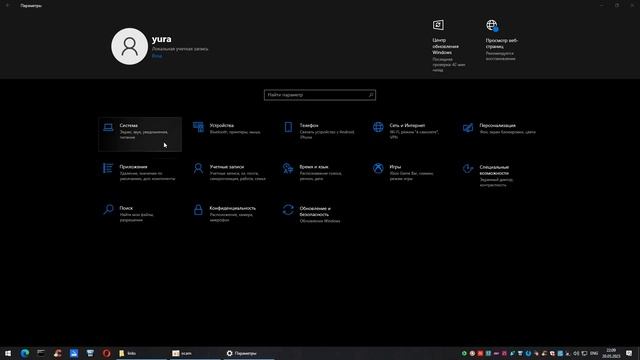The image size is (640, 360).
Task: Click the Учетные записи title text
Action: click(x=227, y=167)
